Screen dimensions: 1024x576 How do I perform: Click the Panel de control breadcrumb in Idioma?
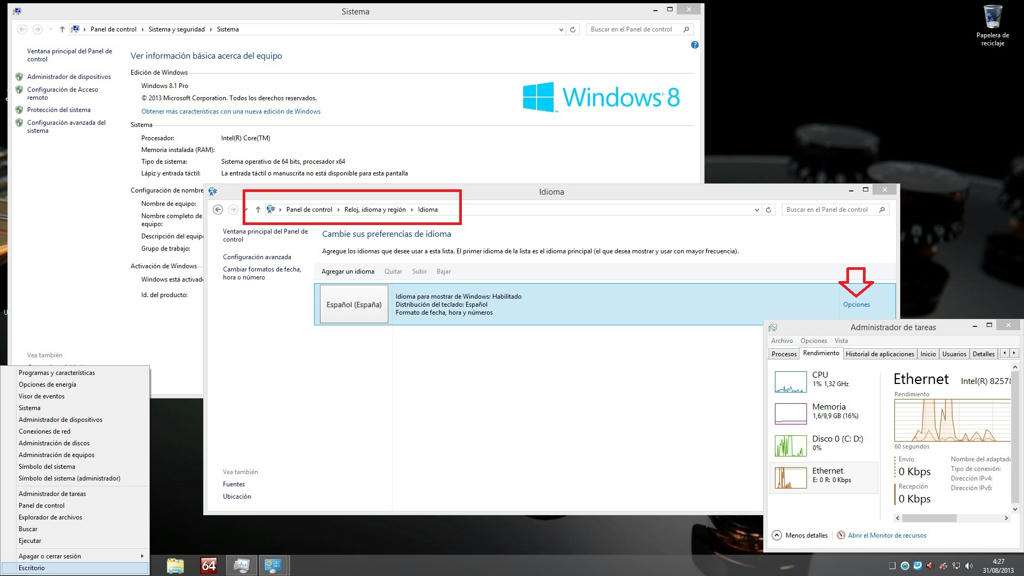coord(309,210)
